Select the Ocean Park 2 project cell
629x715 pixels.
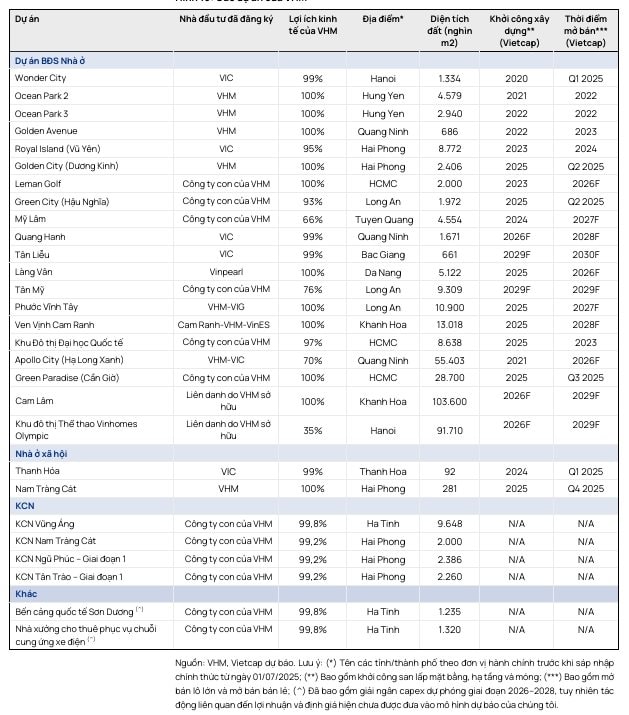tap(42, 96)
